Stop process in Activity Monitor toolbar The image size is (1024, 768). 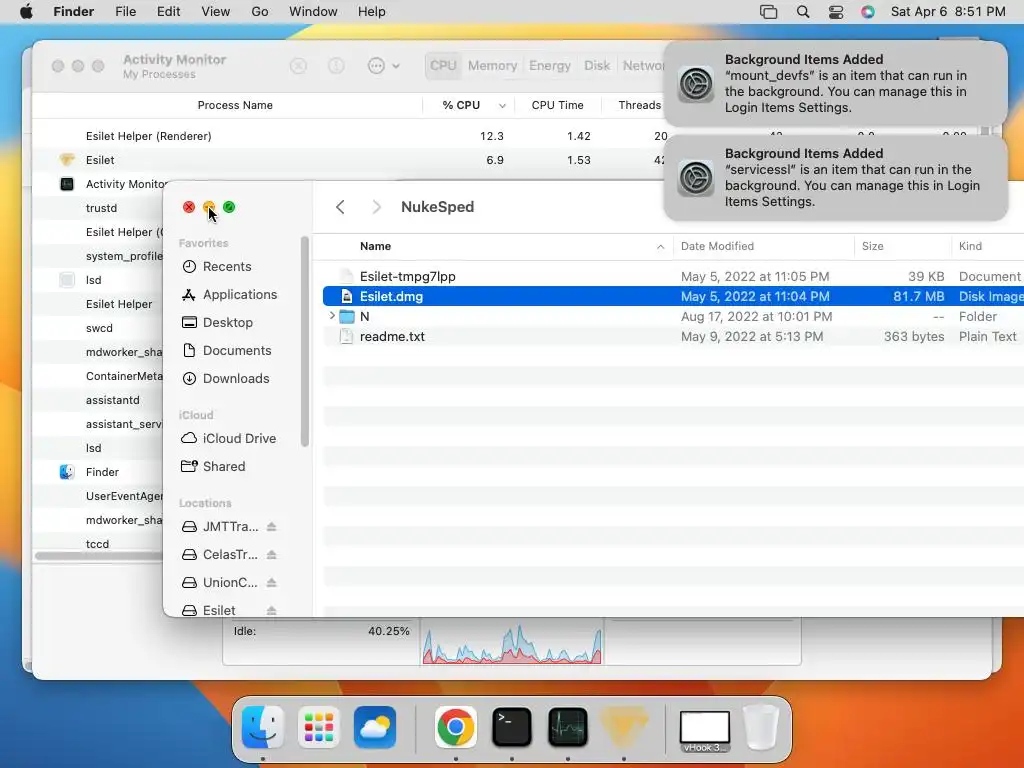tap(298, 66)
